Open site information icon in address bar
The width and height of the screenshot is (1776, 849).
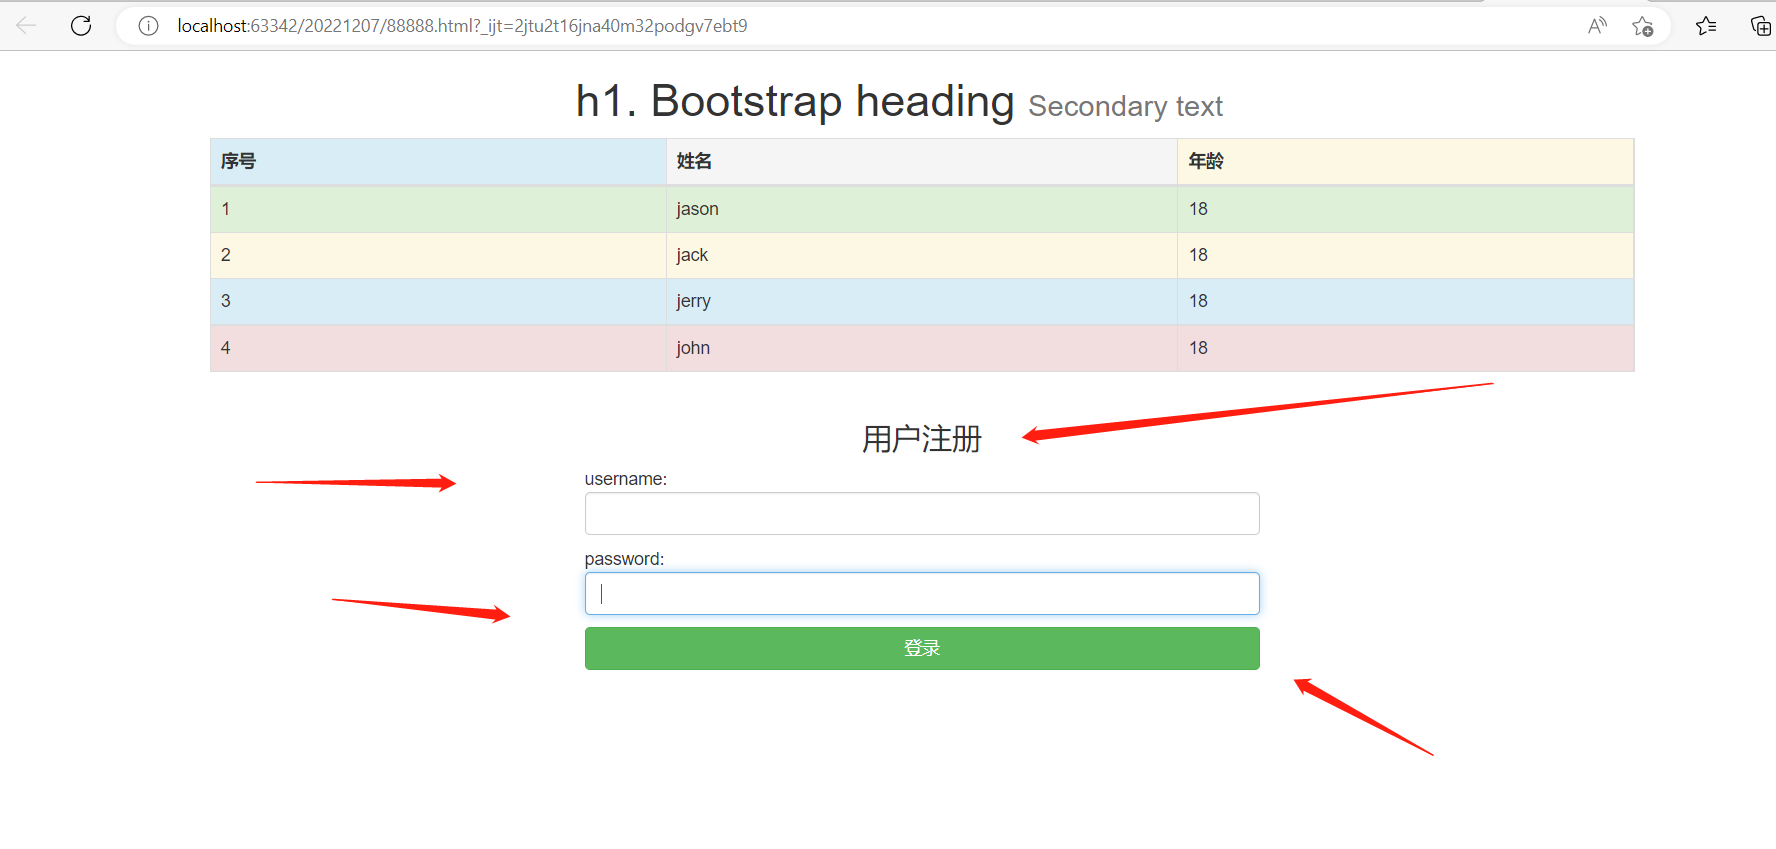point(148,26)
